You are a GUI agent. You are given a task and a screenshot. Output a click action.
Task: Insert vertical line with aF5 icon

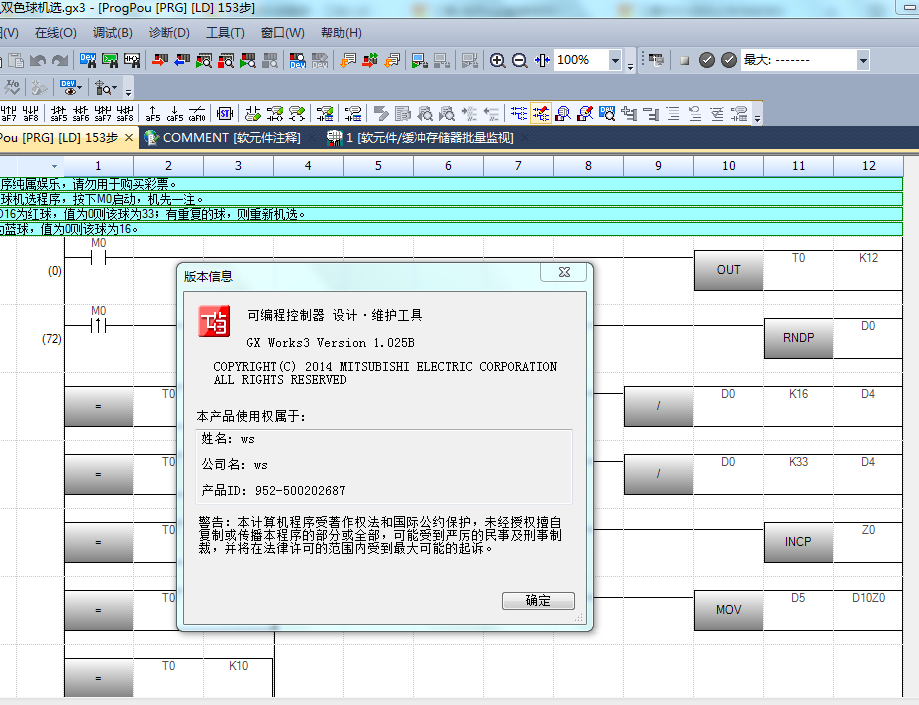point(153,113)
